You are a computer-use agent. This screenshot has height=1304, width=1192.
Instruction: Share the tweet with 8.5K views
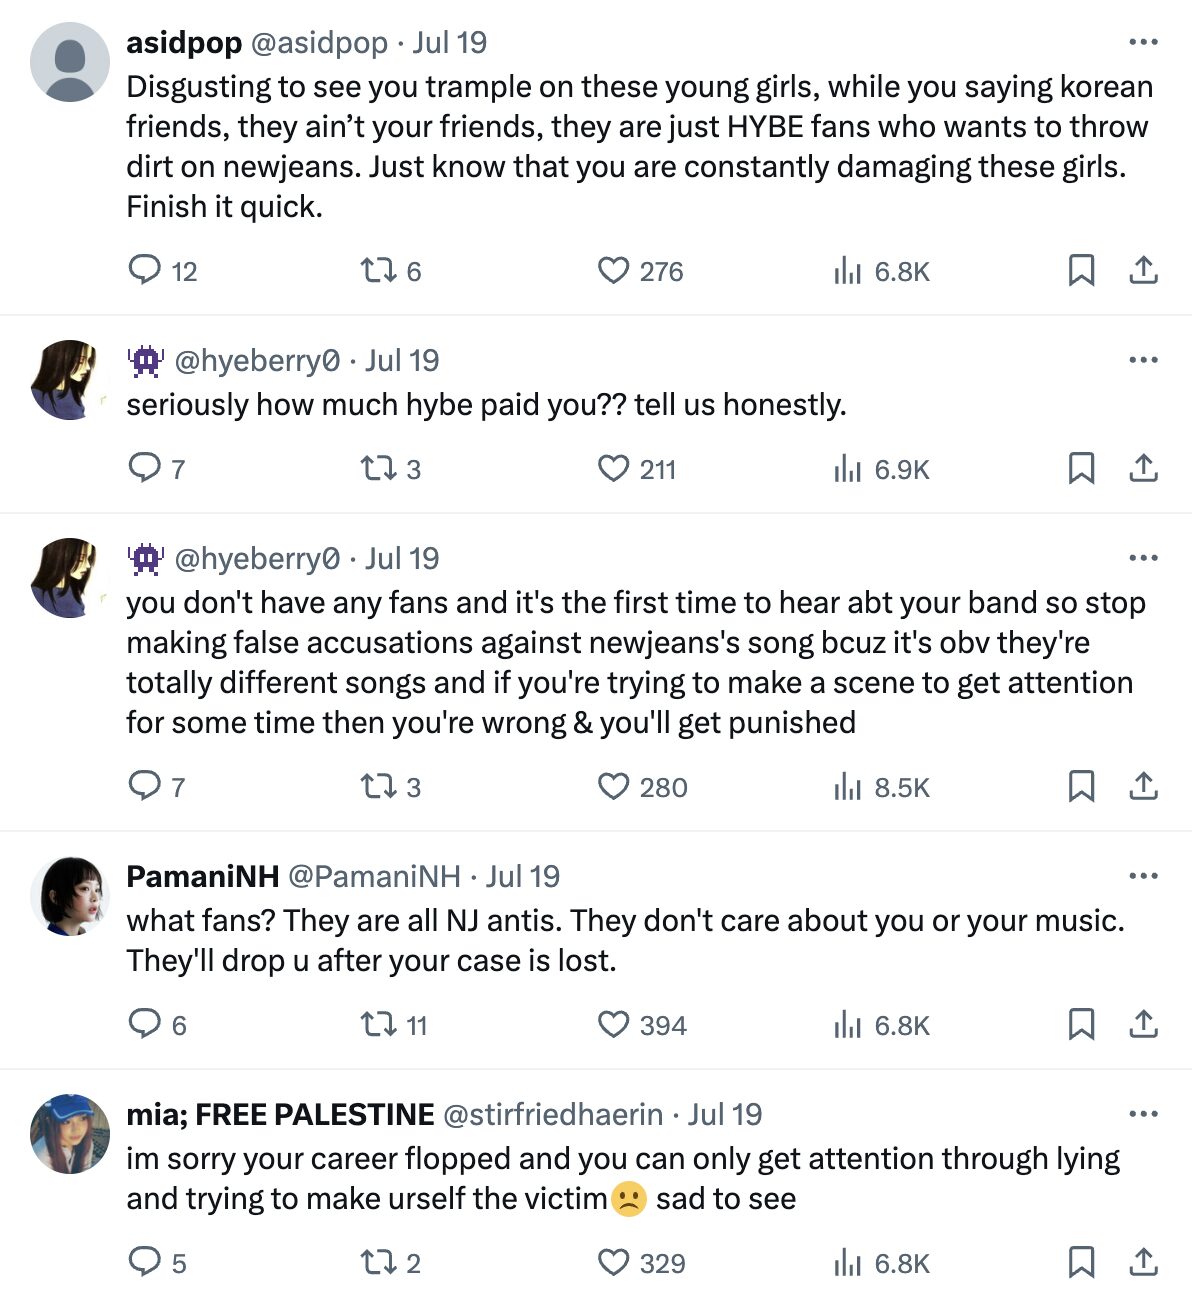pyautogui.click(x=1143, y=786)
